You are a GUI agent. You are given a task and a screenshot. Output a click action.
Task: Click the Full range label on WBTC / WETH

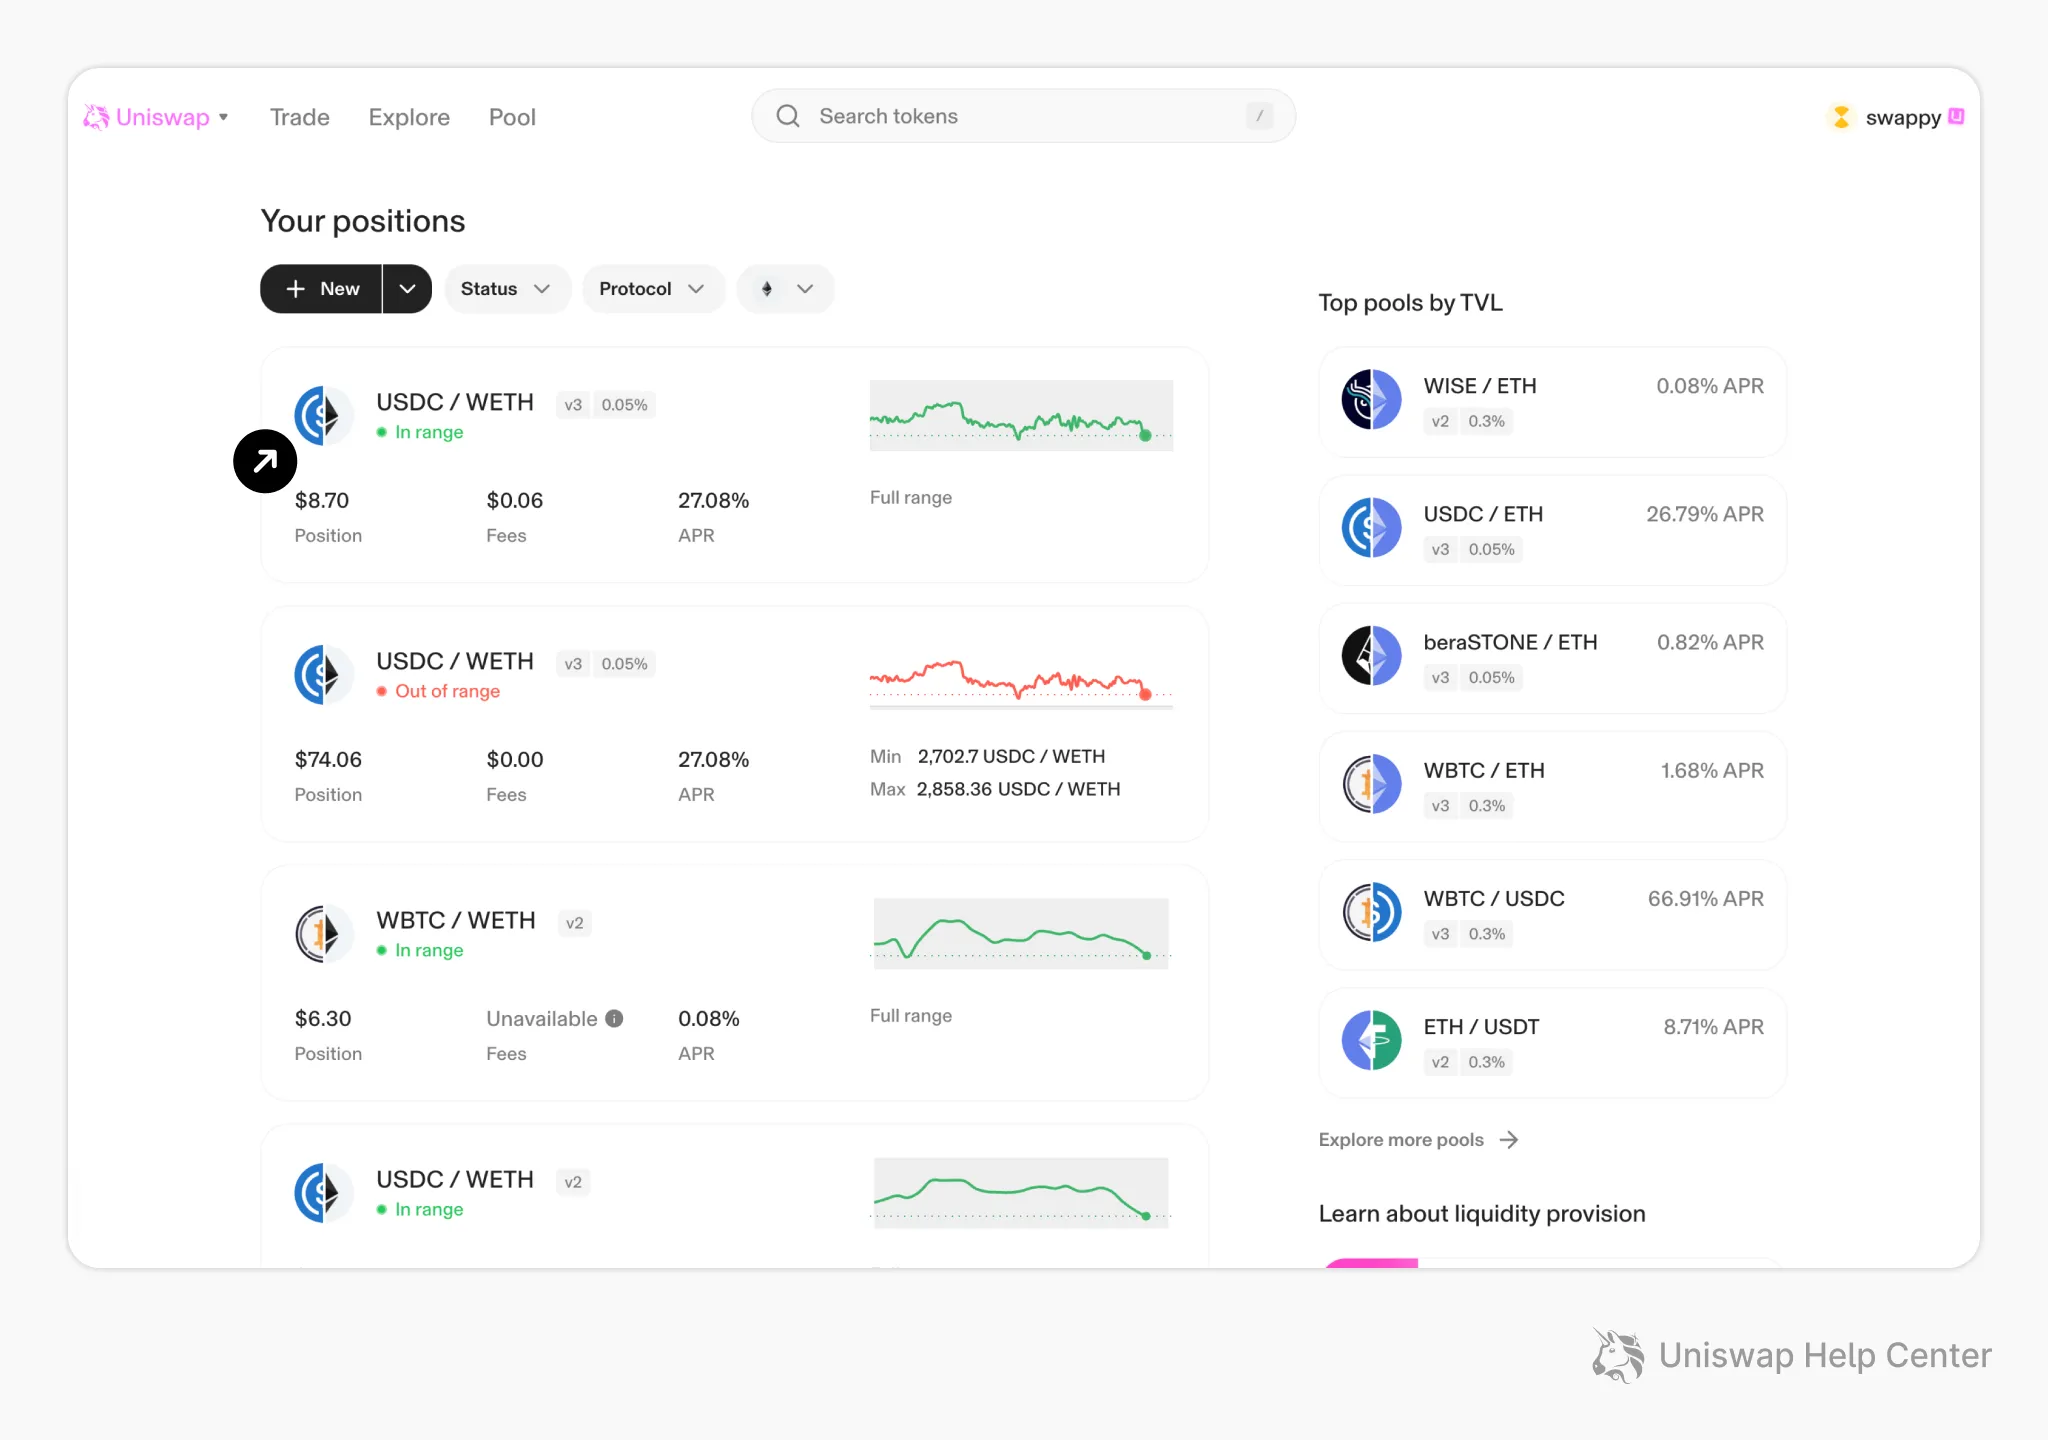coord(911,1016)
